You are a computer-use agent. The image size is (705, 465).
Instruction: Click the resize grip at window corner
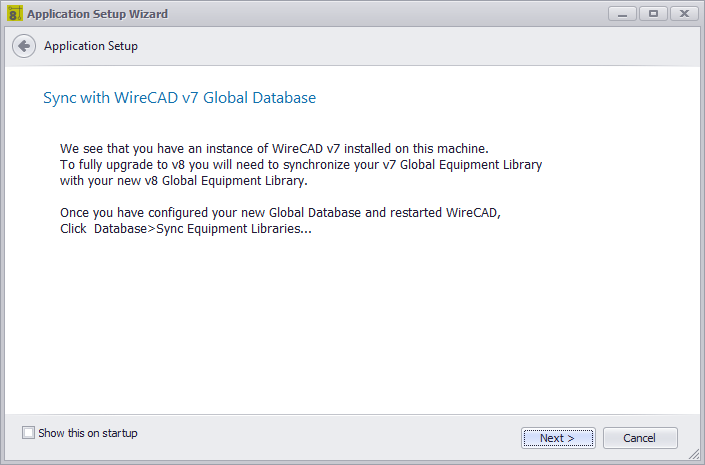tap(694, 455)
